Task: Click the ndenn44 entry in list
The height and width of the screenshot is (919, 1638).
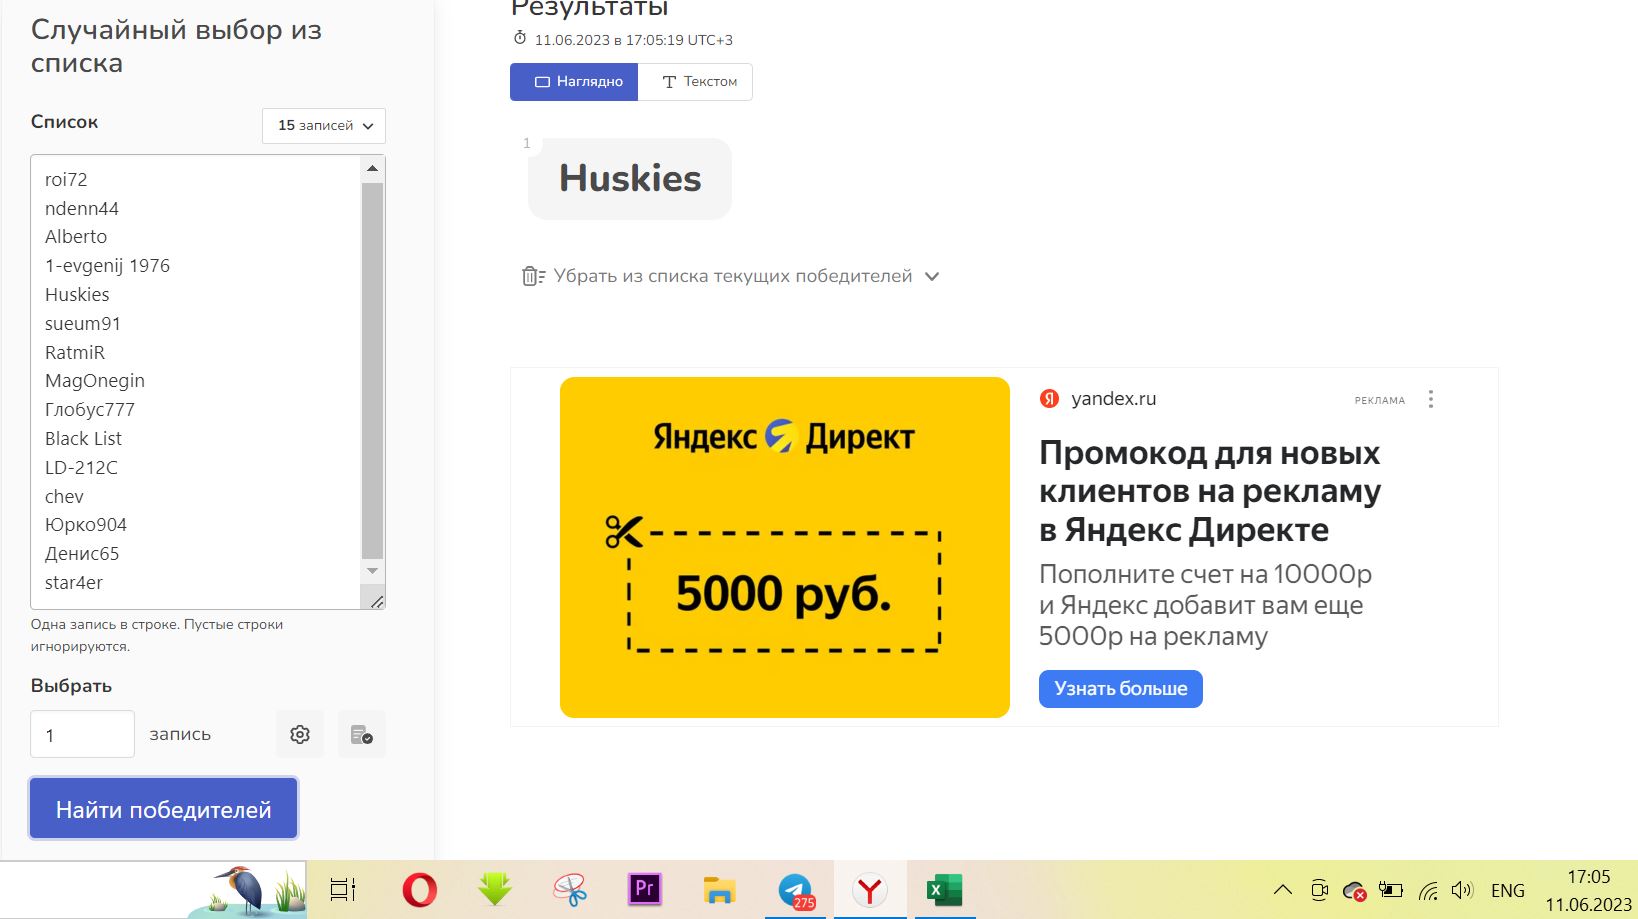Action: point(82,209)
